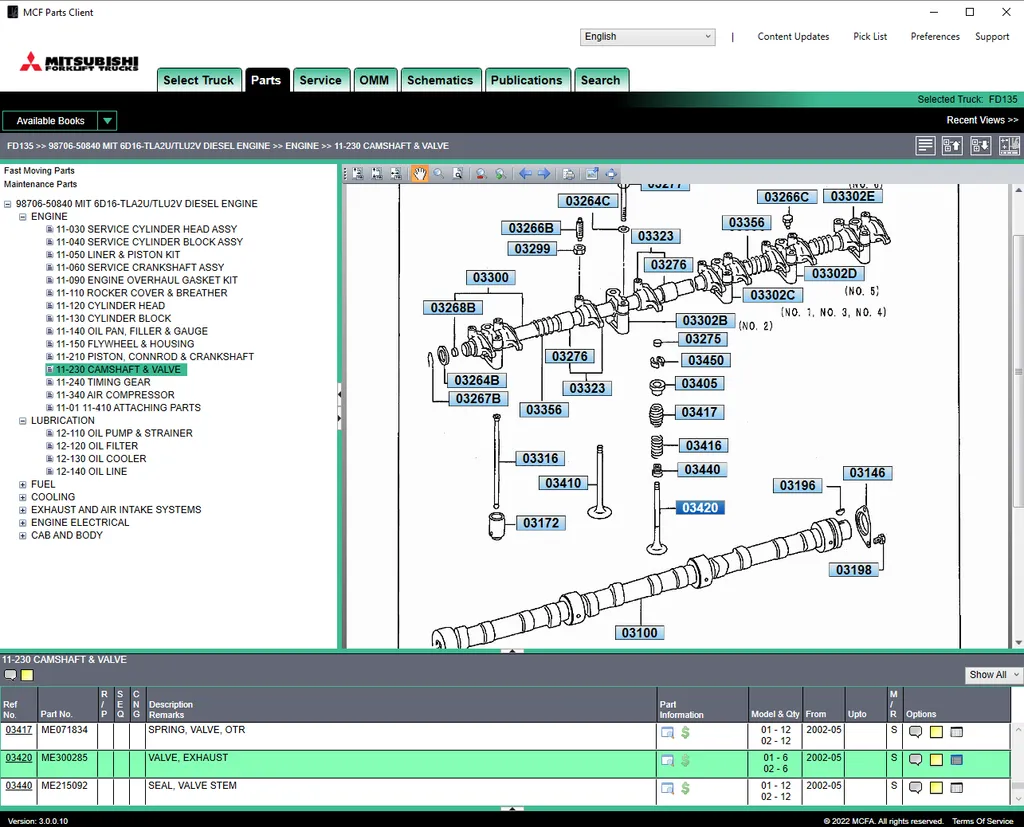Expand the FUEL tree node

[x=23, y=485]
